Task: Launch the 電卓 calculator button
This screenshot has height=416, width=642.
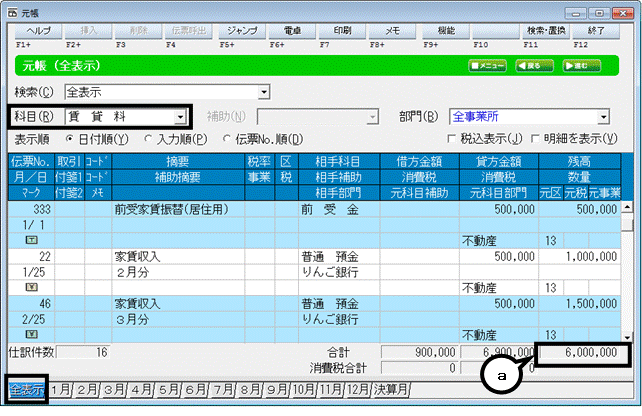Action: [292, 31]
